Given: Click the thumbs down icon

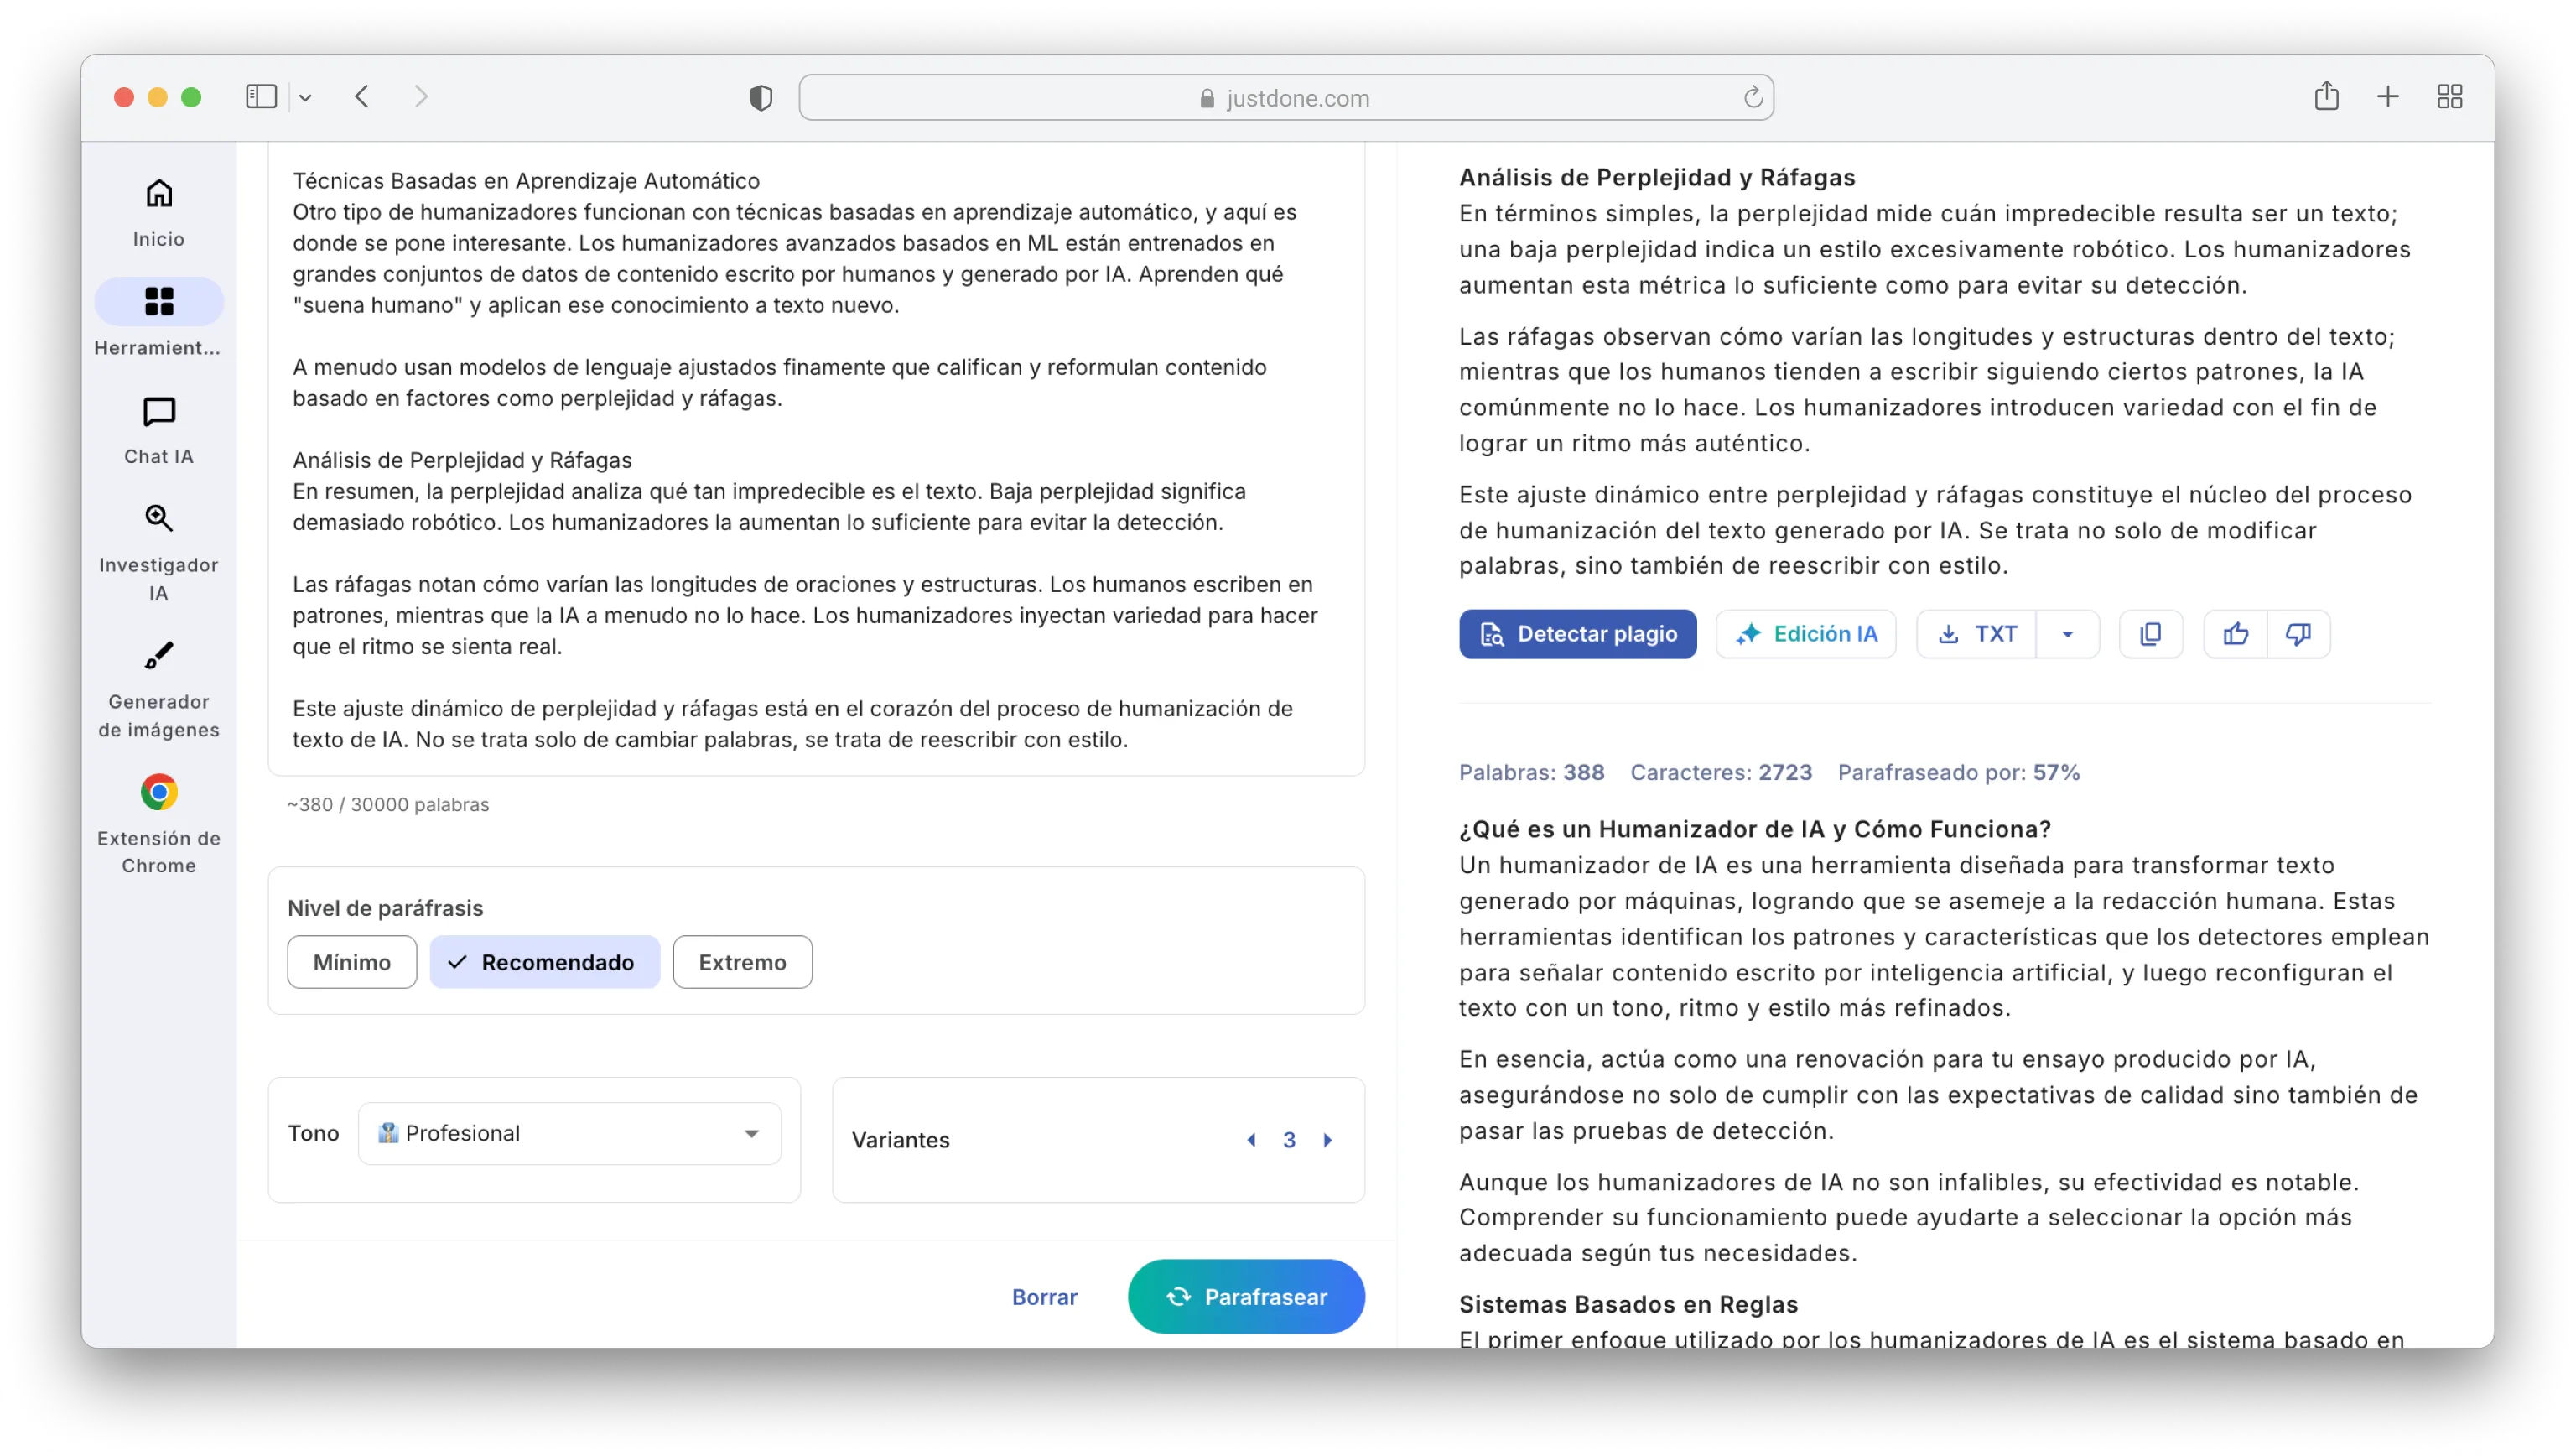Looking at the screenshot, I should click(x=2298, y=634).
